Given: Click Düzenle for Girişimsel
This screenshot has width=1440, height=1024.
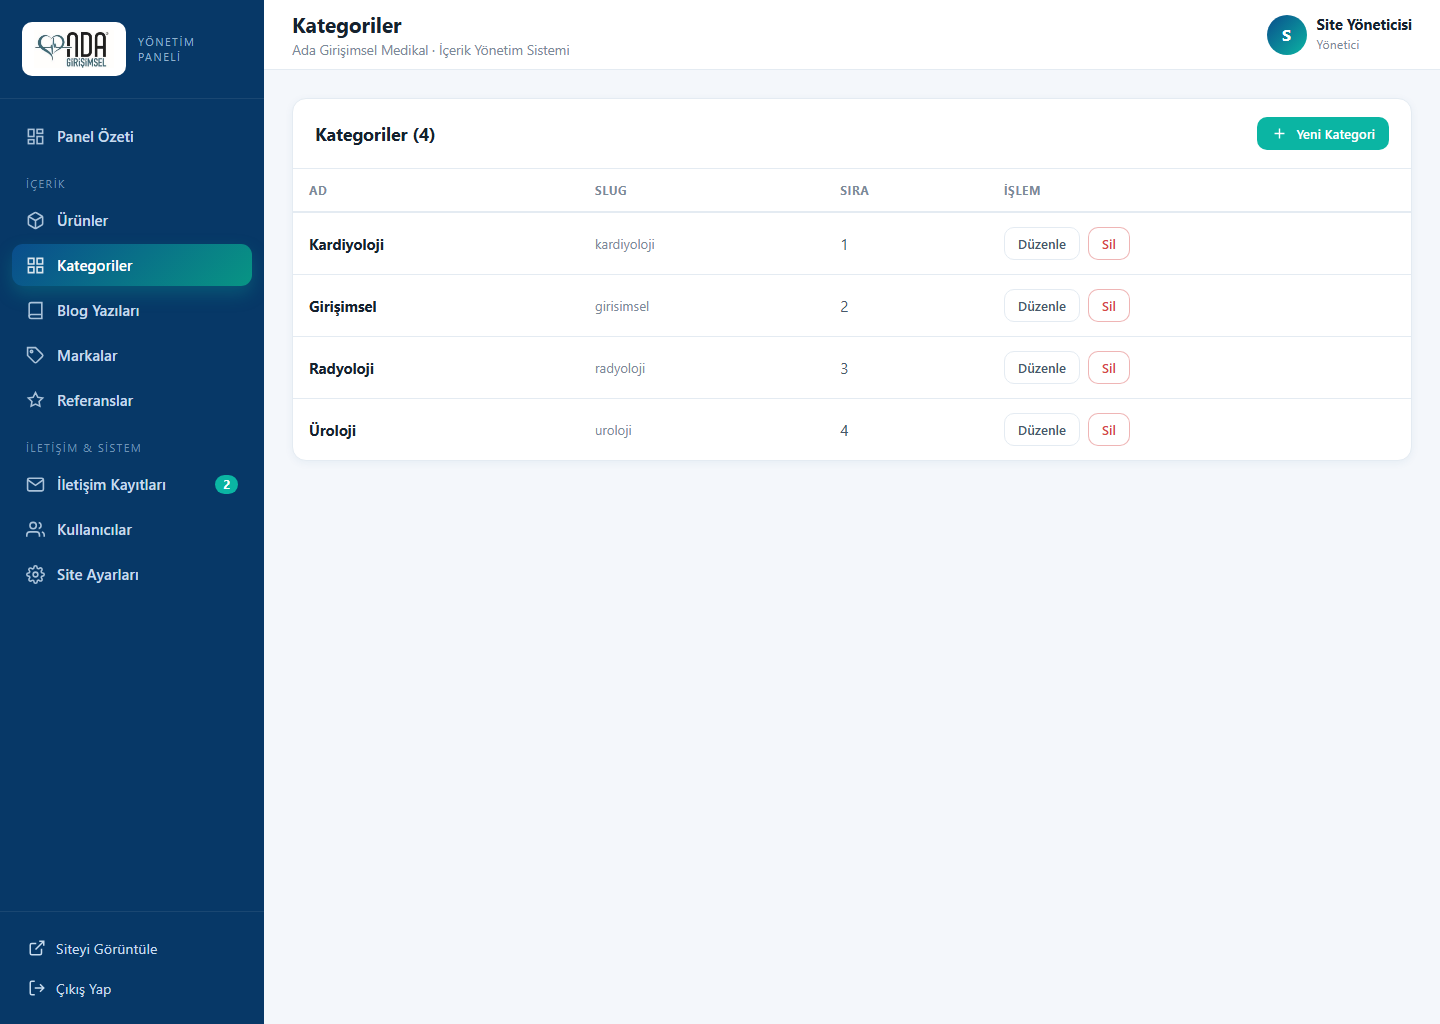Looking at the screenshot, I should point(1041,306).
